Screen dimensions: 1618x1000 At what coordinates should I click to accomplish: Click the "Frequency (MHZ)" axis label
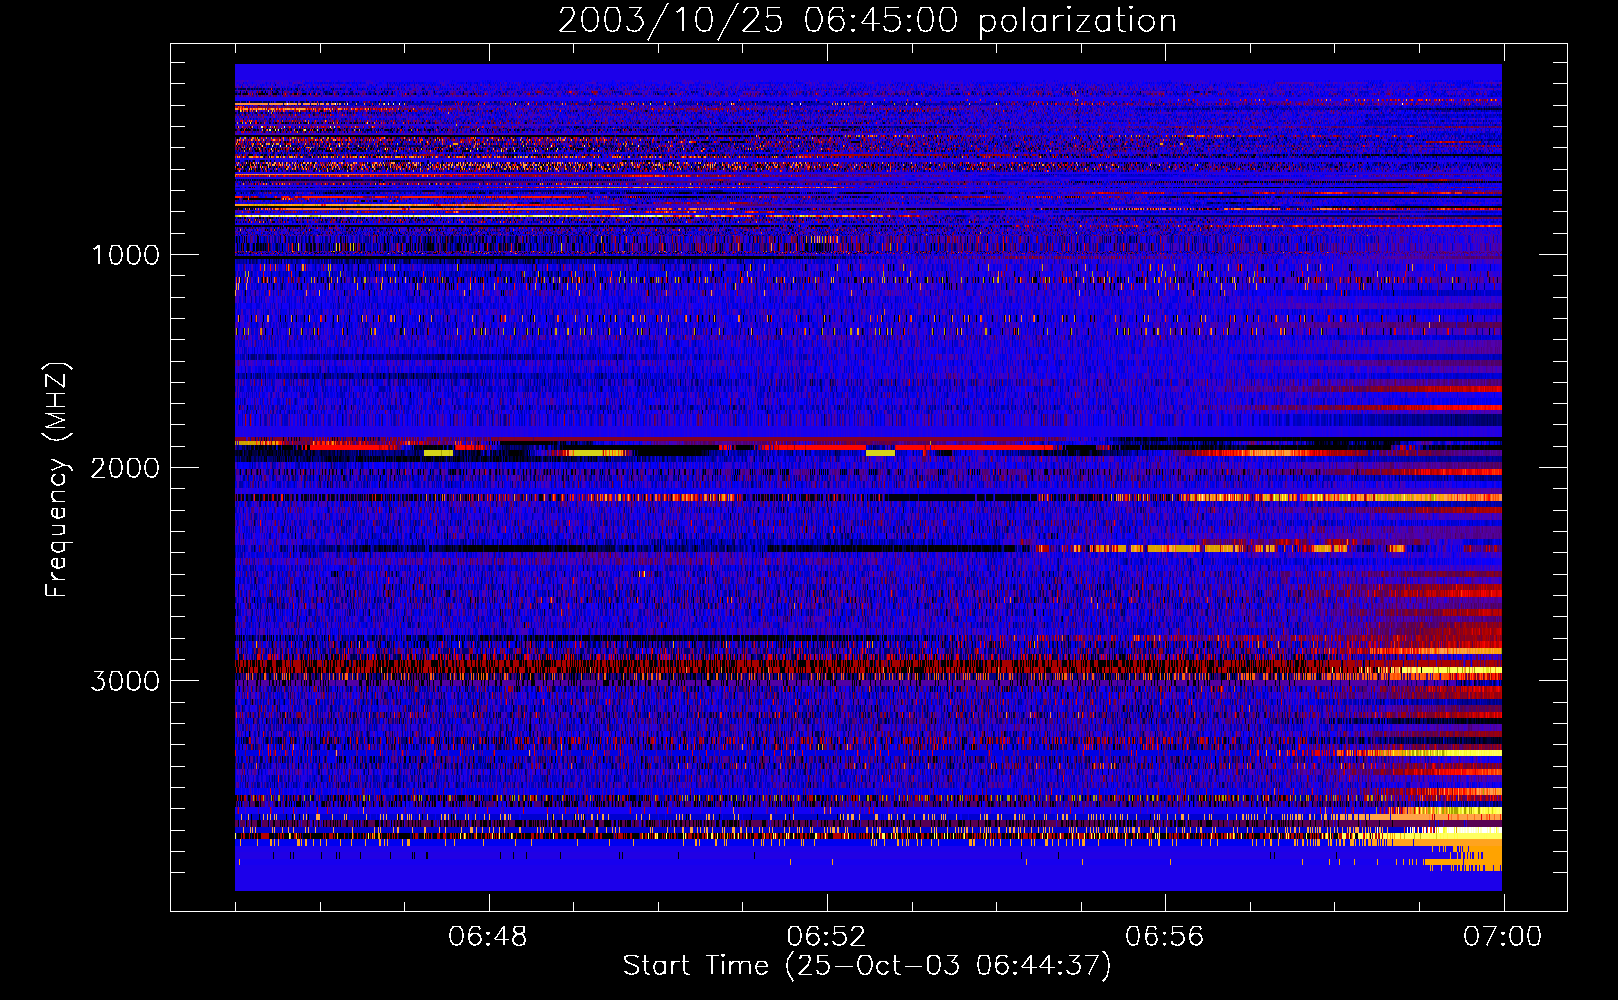pos(57,480)
